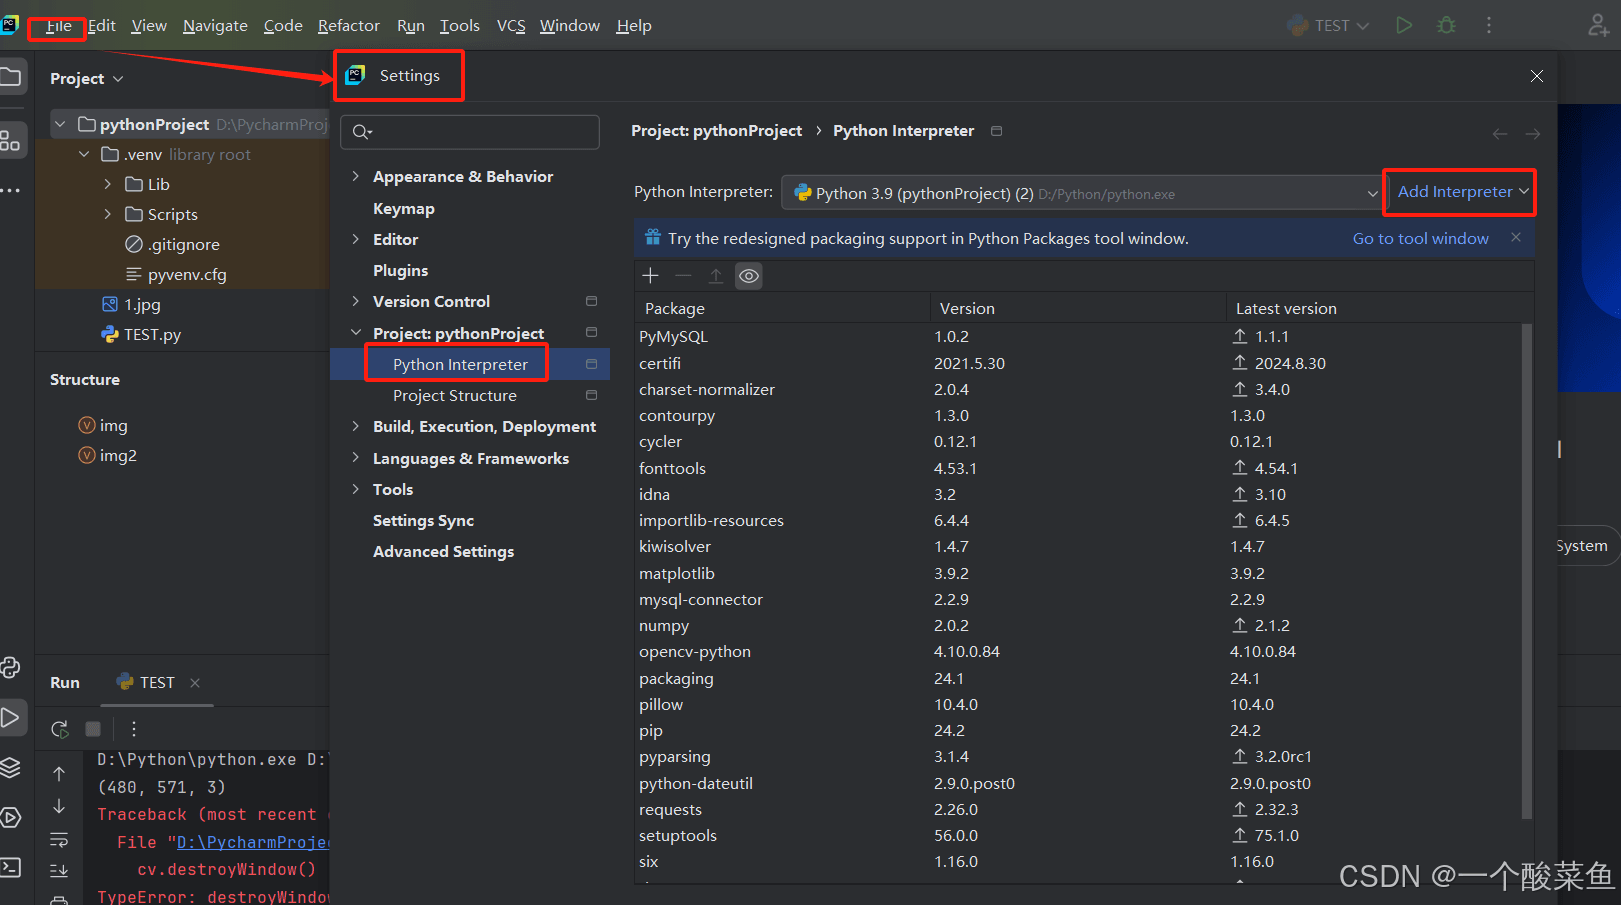Install package with the plus icon
Viewport: 1621px width, 905px height.
(650, 275)
